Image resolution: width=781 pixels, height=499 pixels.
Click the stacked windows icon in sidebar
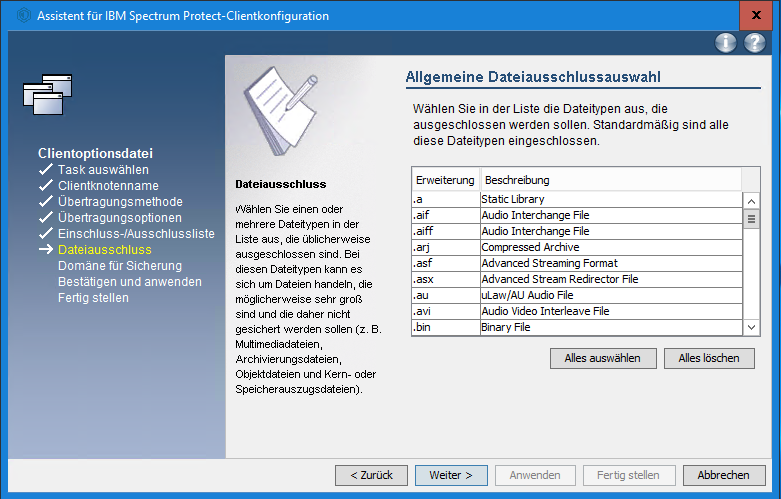48,94
